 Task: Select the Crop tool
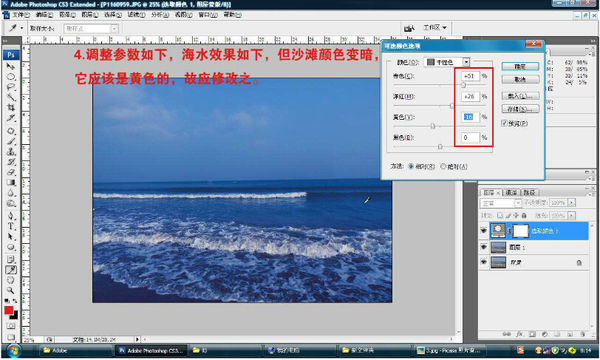click(11, 108)
